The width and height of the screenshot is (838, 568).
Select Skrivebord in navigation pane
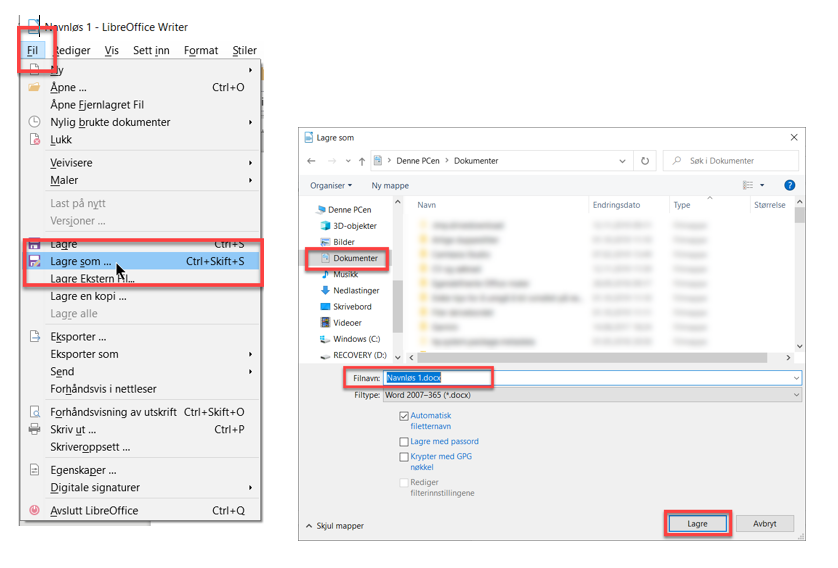tap(352, 306)
